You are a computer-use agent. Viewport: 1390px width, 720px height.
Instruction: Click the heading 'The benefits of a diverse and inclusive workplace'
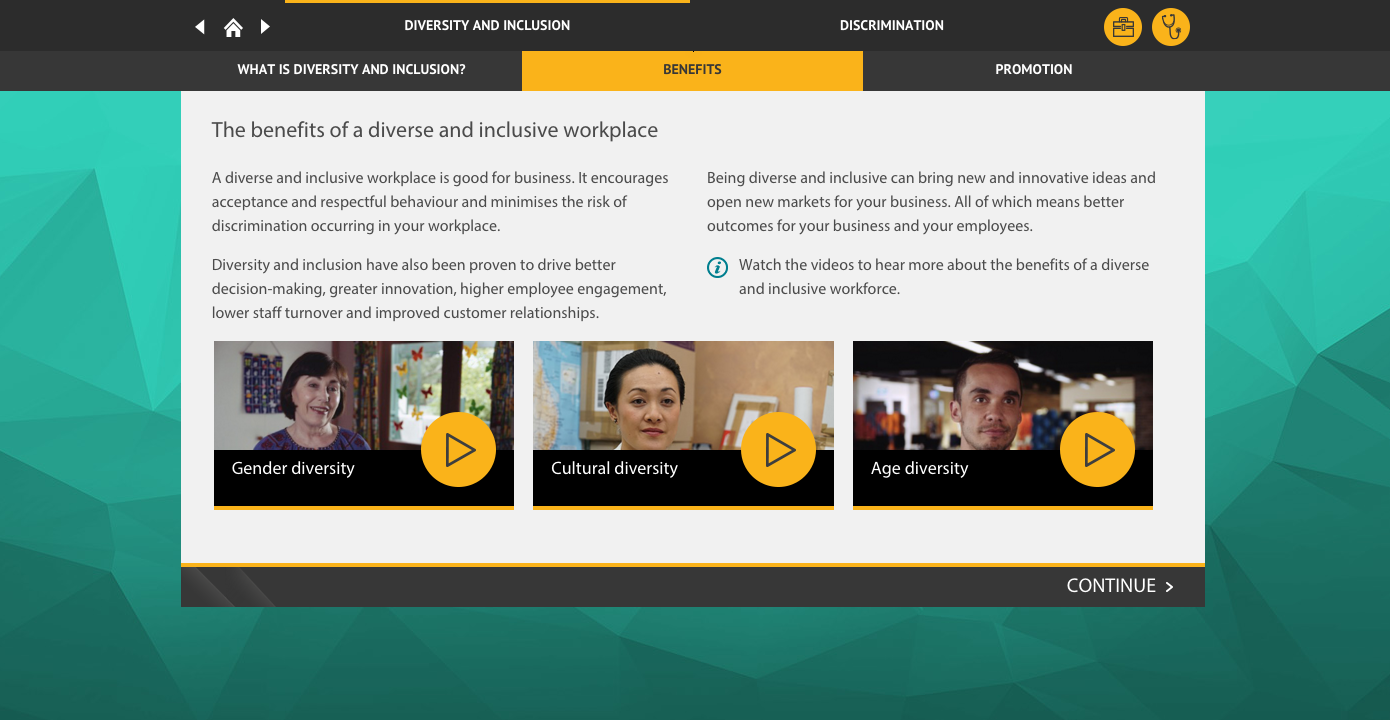(435, 130)
